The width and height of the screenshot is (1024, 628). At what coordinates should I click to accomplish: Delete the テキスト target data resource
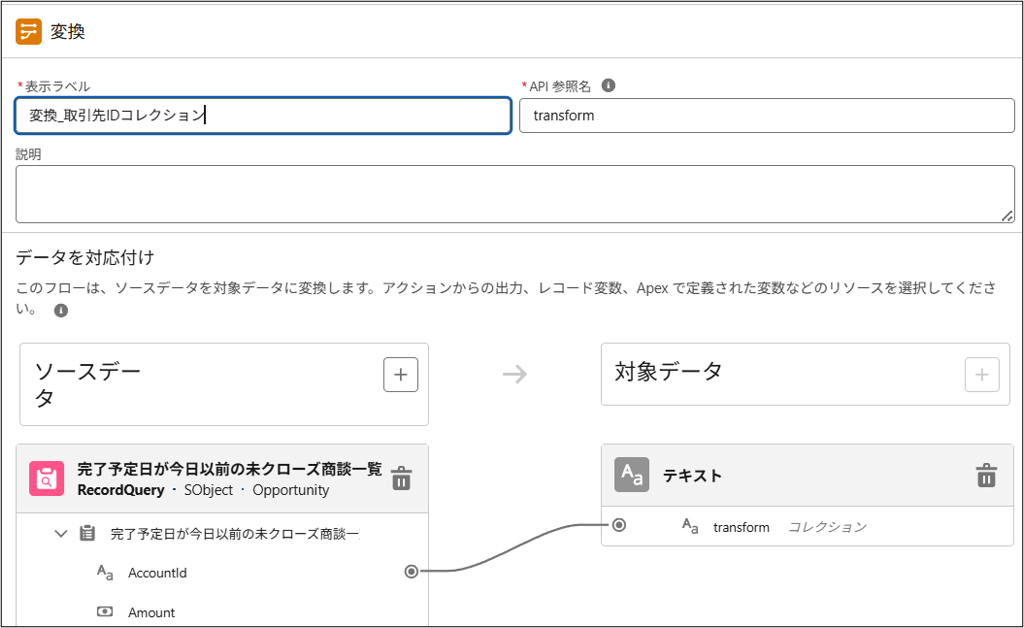tap(986, 475)
